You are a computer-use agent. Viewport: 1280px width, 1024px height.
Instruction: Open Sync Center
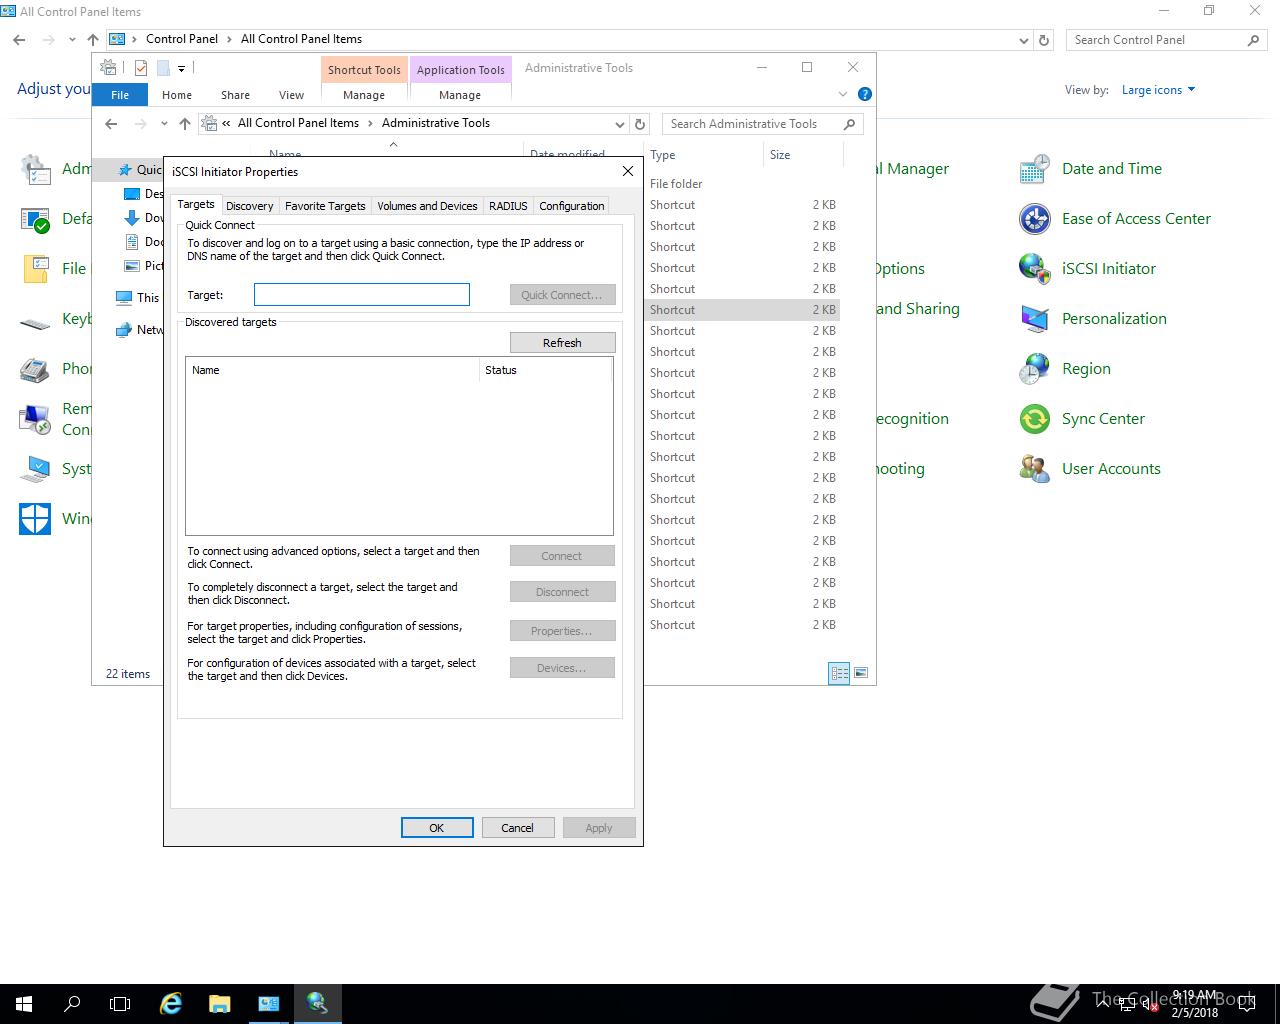(x=1081, y=418)
